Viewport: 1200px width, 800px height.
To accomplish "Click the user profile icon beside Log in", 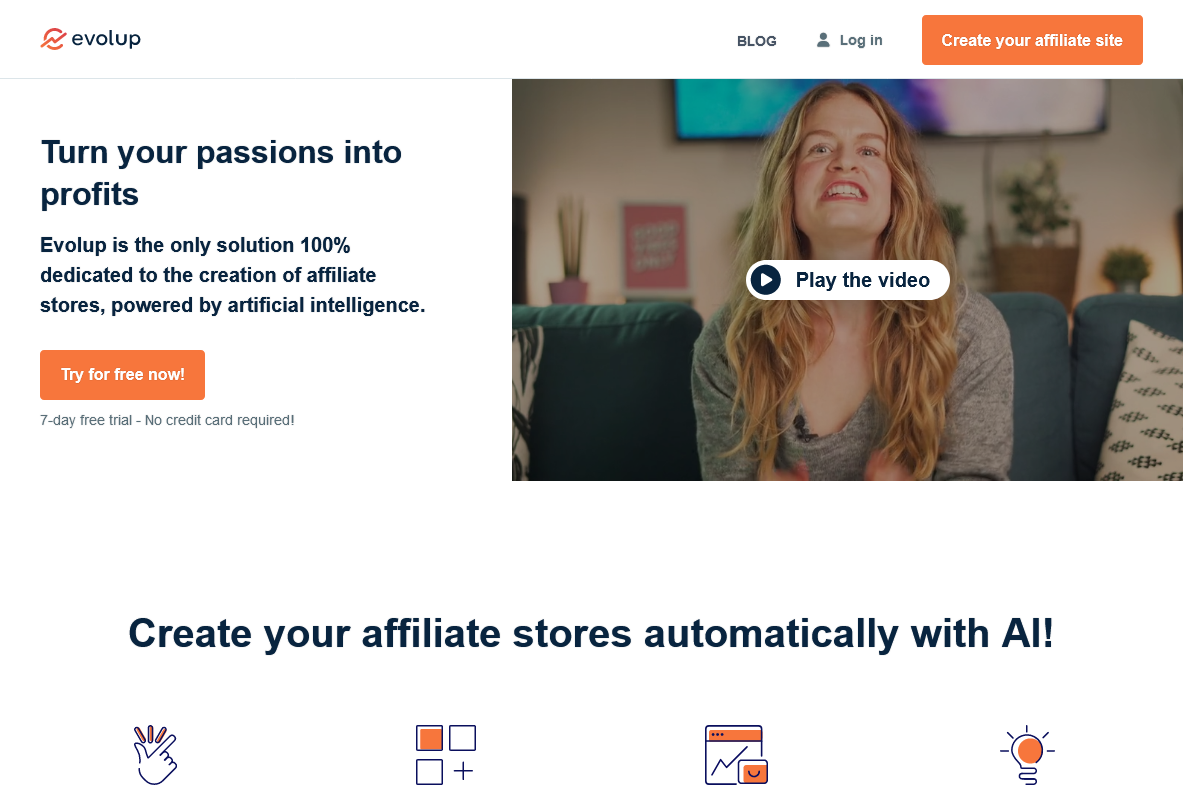I will tap(823, 40).
